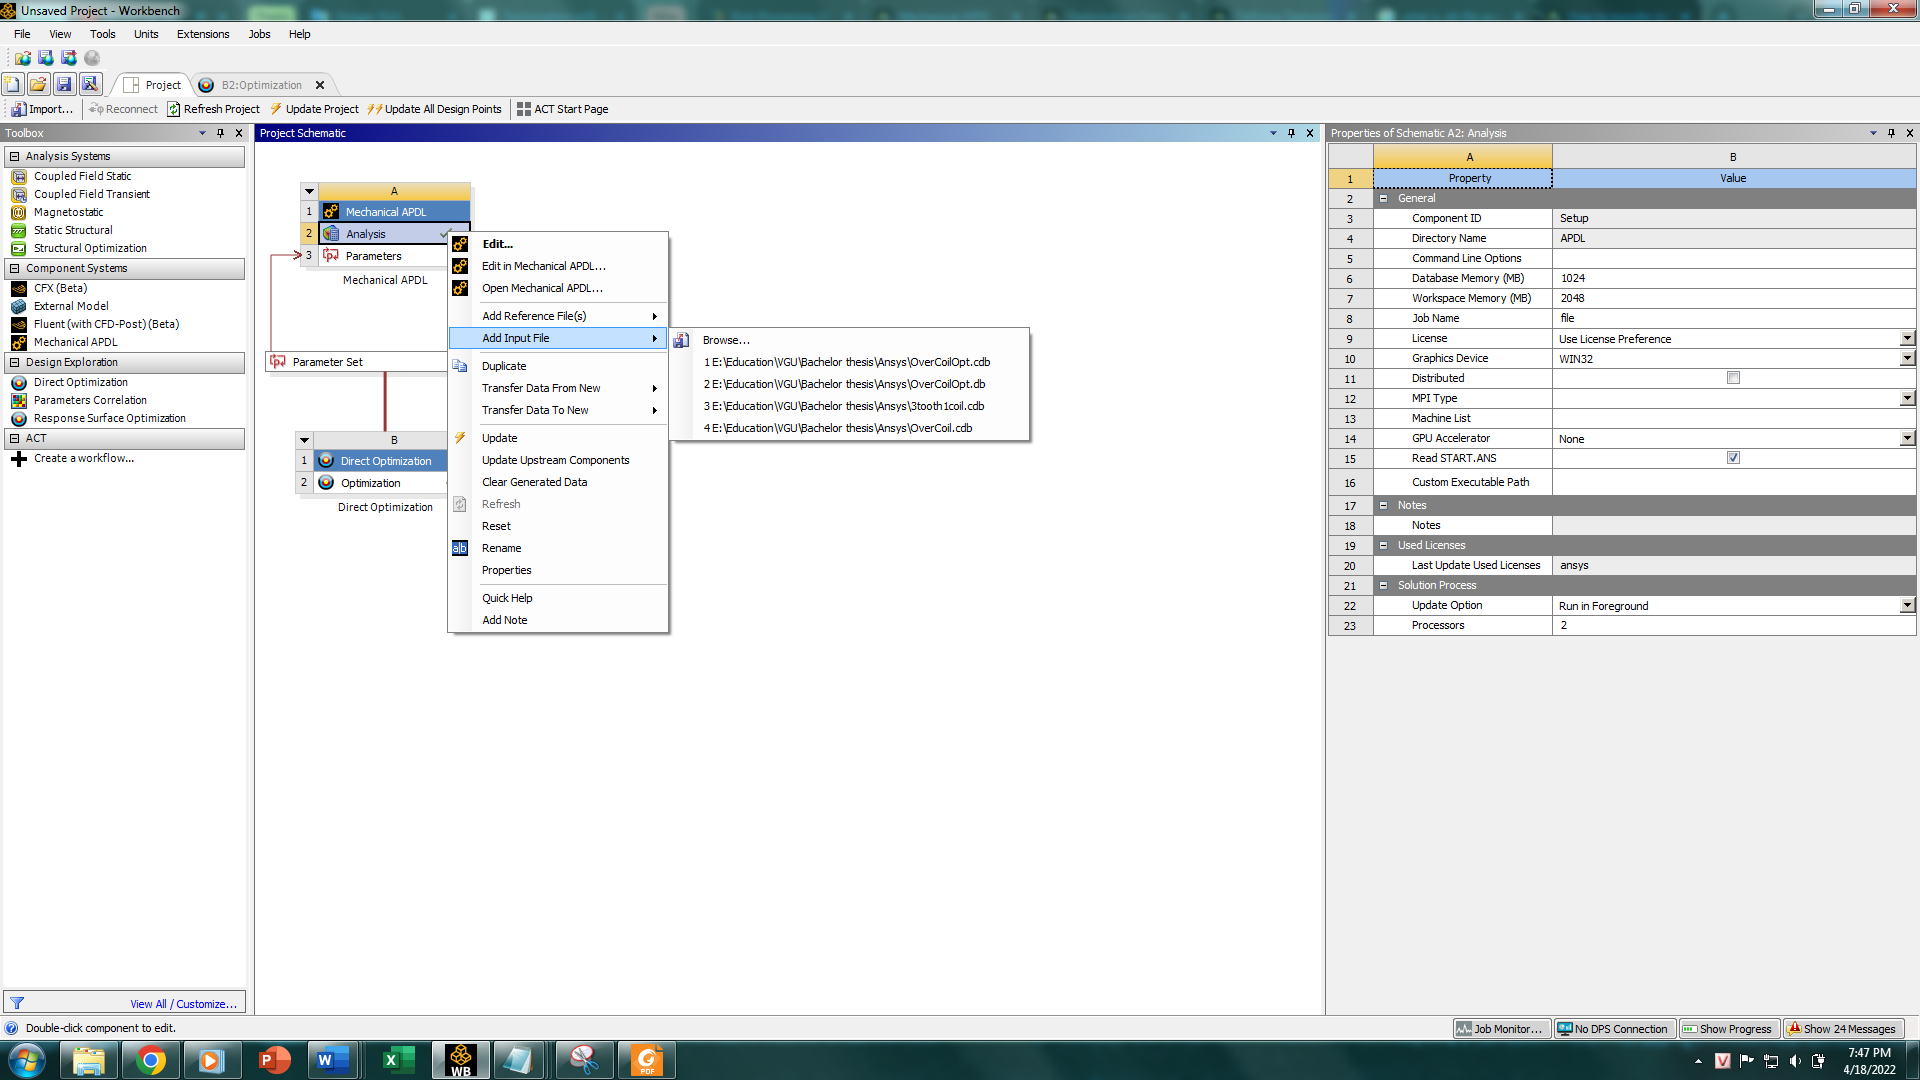Open the Update Option dropdown
This screenshot has width=1920, height=1080.
(x=1907, y=605)
